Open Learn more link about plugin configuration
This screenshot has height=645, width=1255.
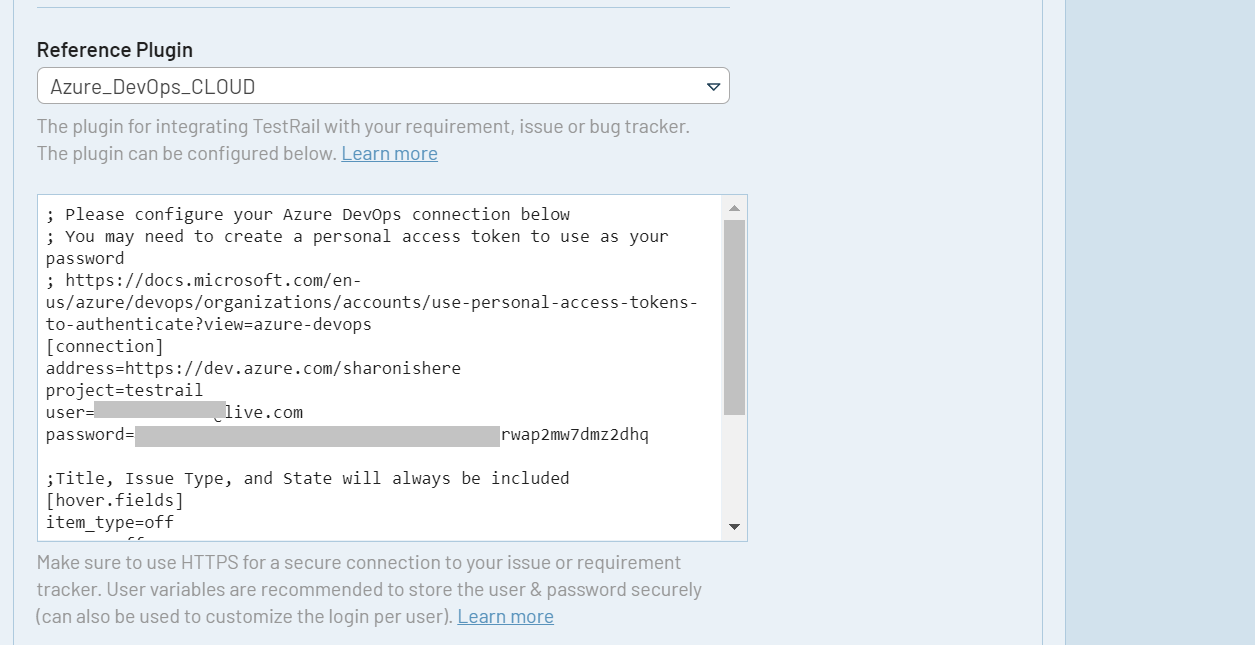tap(389, 153)
